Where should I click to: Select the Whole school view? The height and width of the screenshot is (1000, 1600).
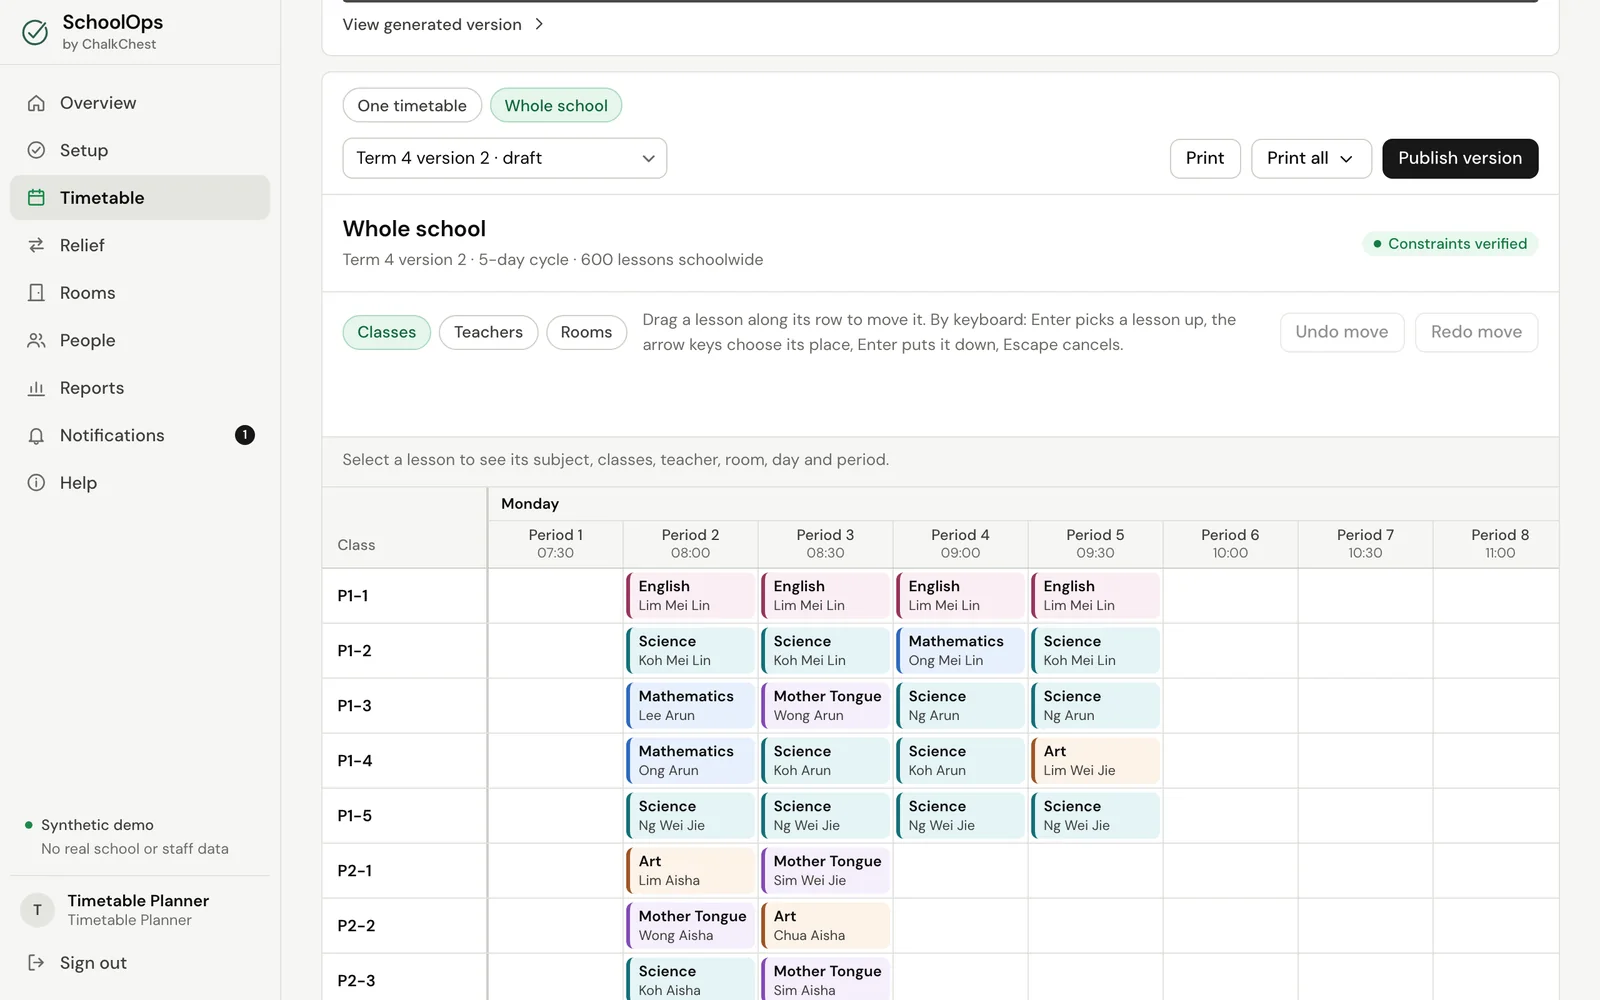point(556,105)
